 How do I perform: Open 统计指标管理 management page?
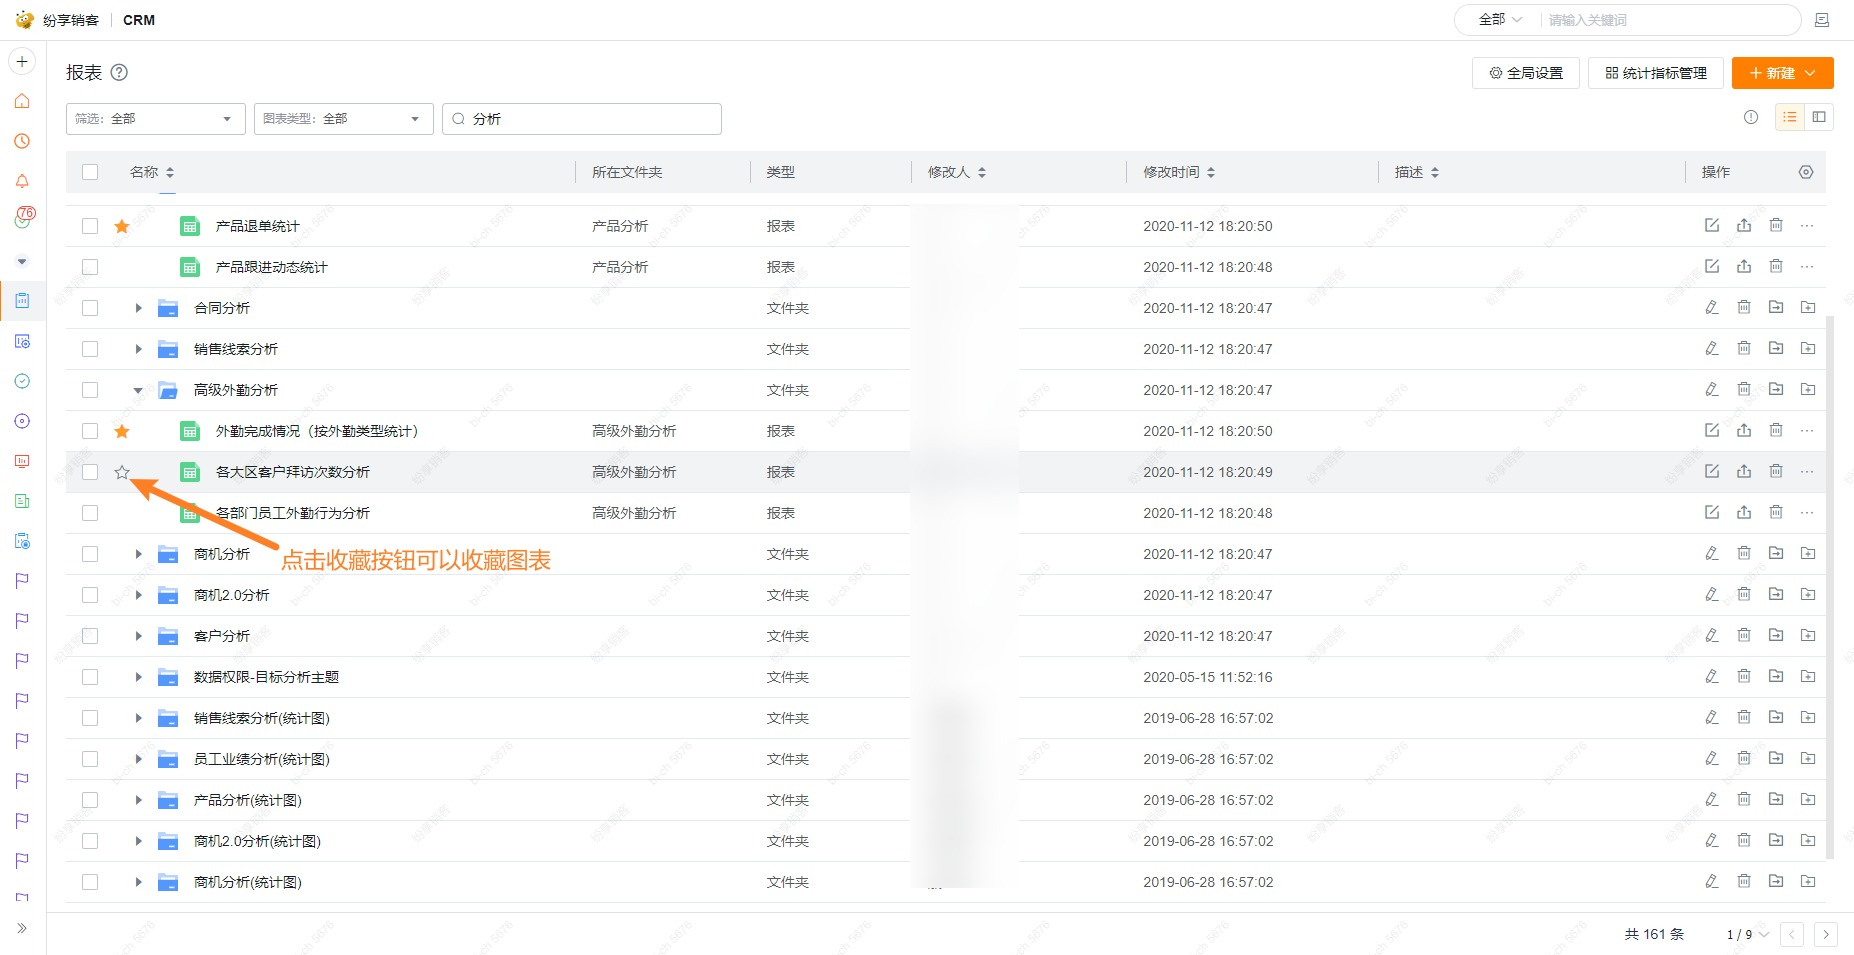(x=1655, y=72)
